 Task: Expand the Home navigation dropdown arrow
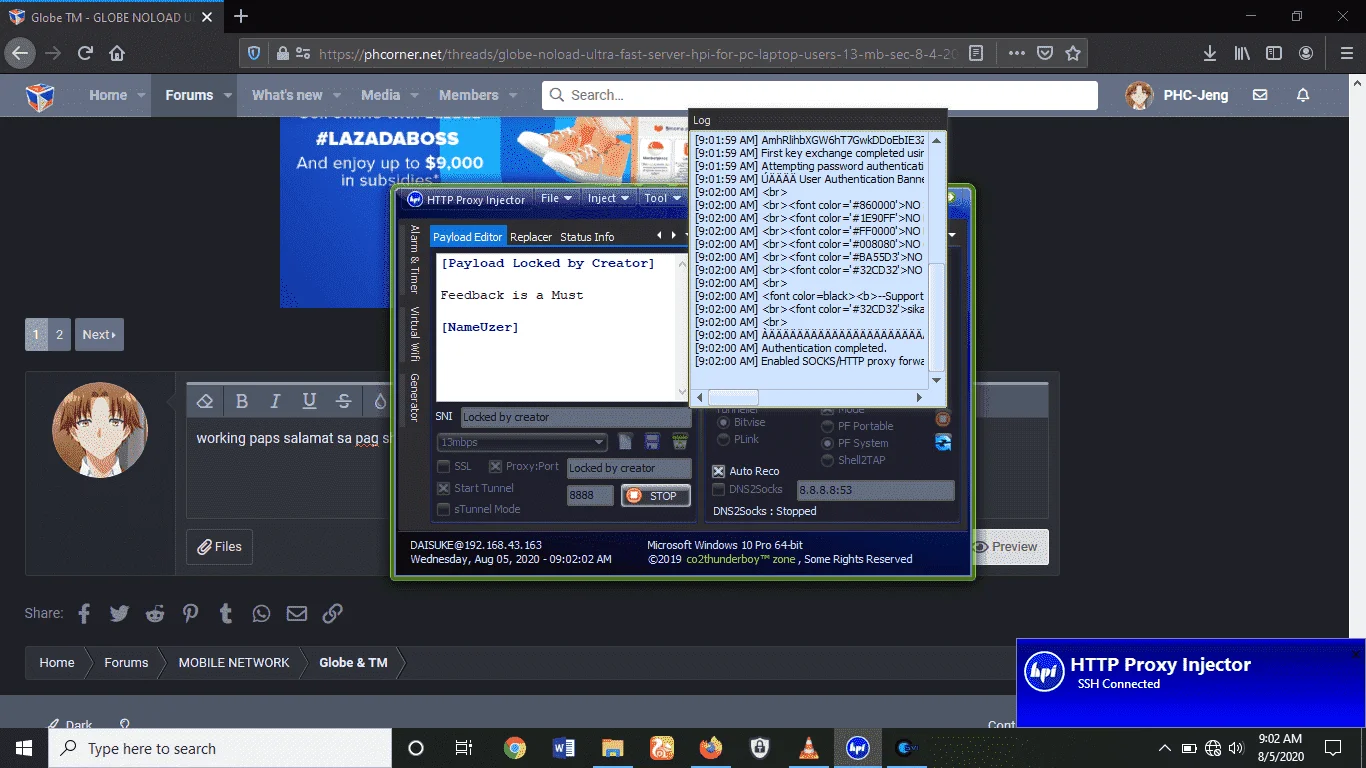142,96
